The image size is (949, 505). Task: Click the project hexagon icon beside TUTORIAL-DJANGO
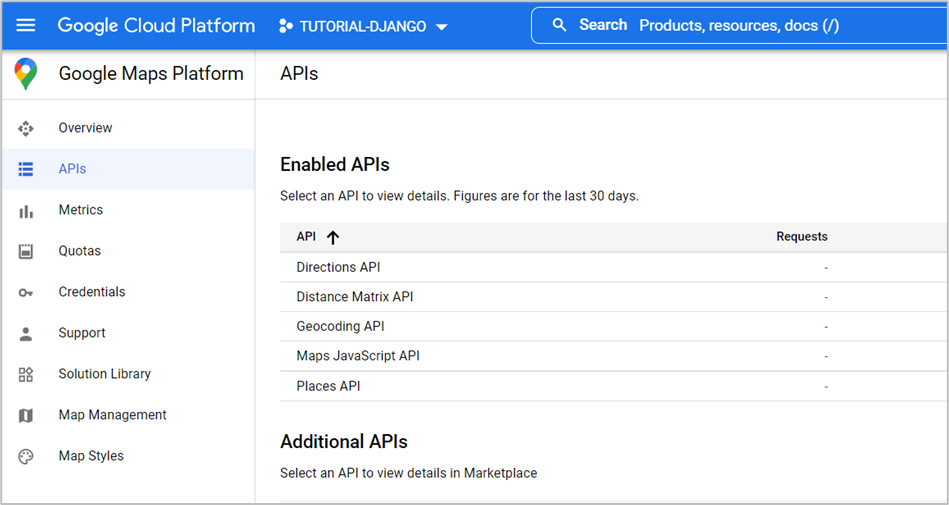286,26
